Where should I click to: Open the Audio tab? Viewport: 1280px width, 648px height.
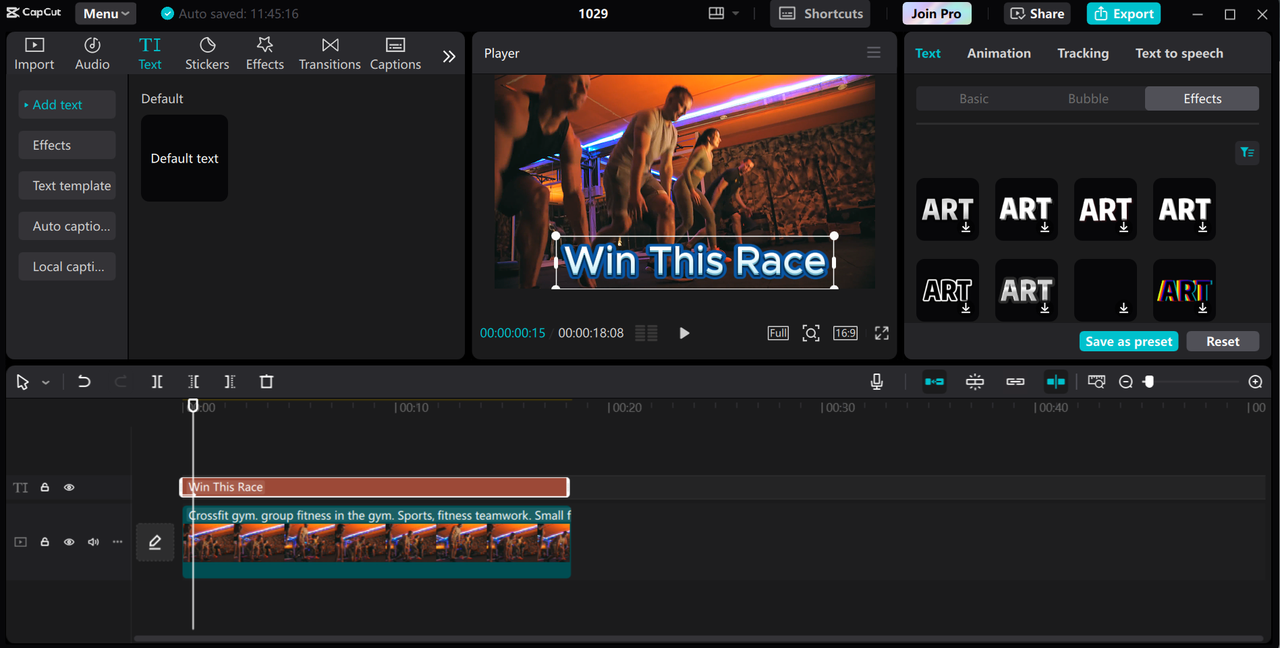(92, 54)
